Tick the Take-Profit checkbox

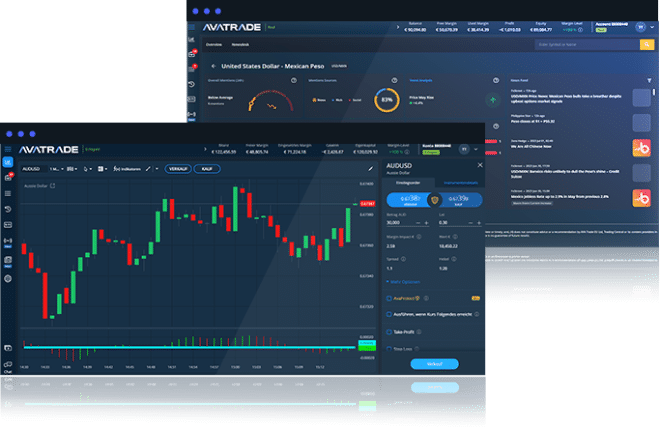388,331
